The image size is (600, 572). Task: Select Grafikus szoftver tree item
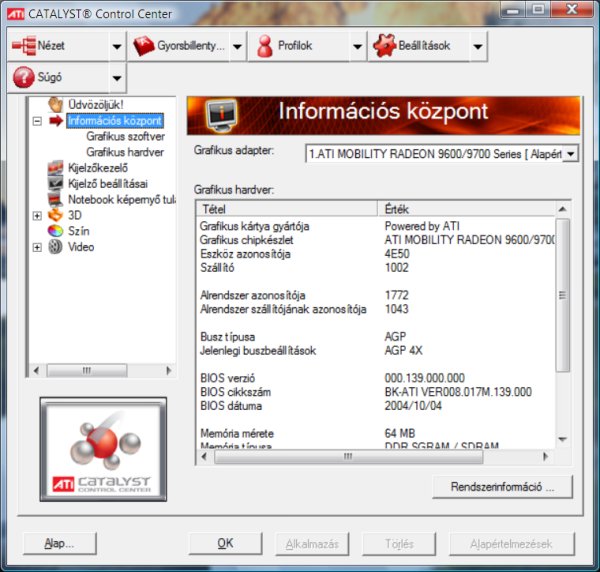[x=125, y=136]
